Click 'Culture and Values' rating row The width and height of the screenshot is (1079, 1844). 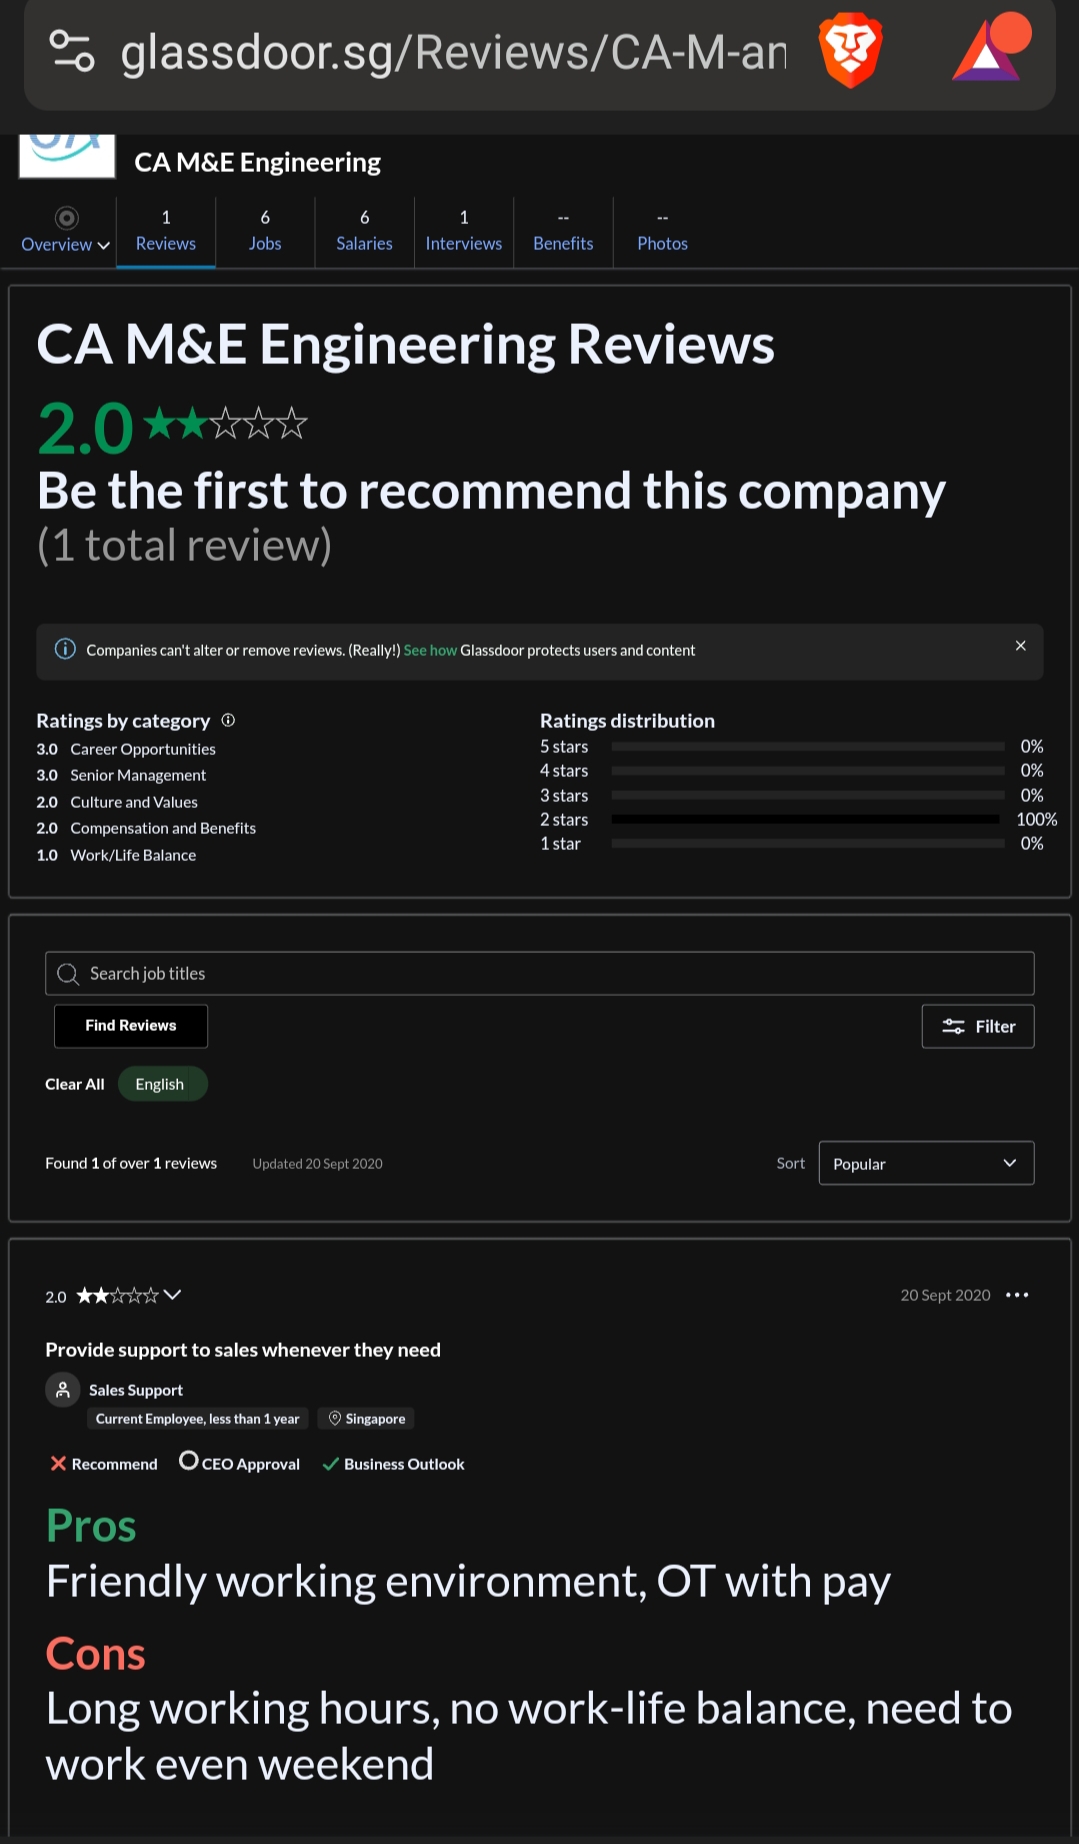pos(117,802)
